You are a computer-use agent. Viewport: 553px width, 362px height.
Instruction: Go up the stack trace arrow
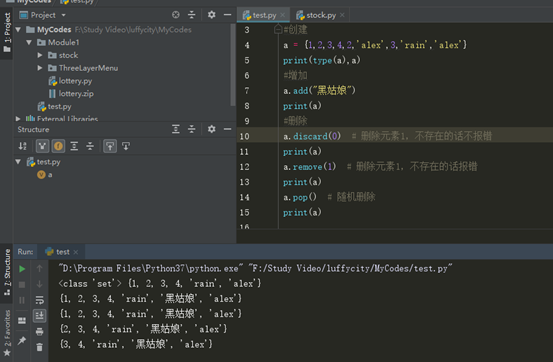[40, 269]
